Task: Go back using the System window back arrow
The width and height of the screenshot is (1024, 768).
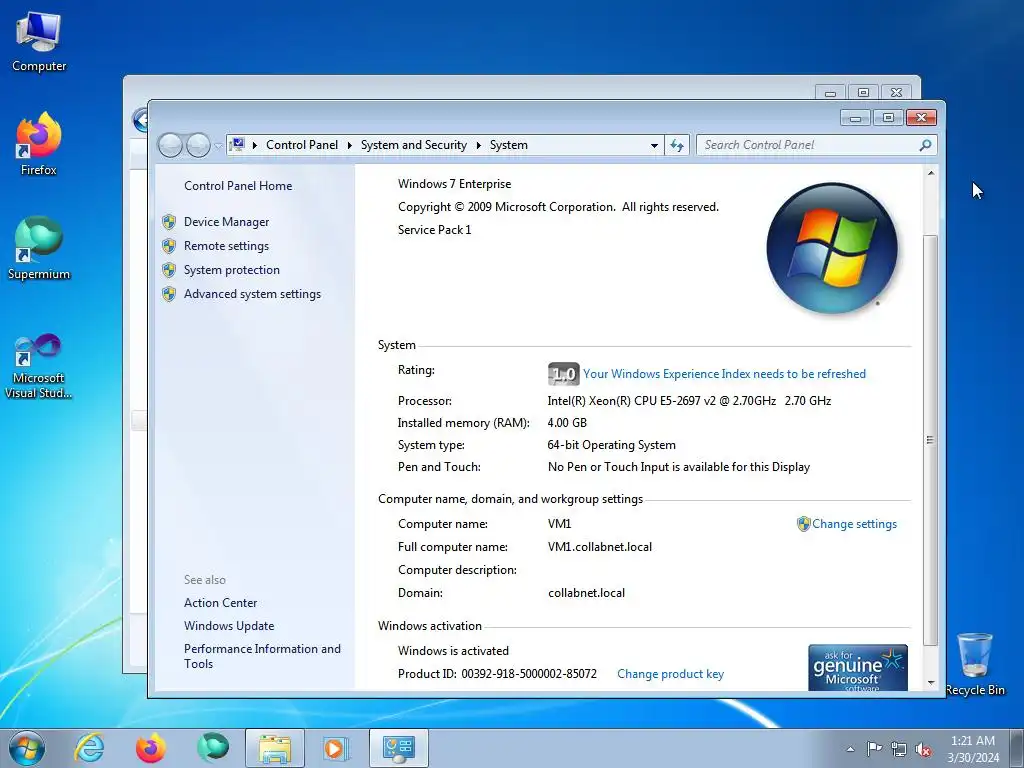Action: pos(170,145)
